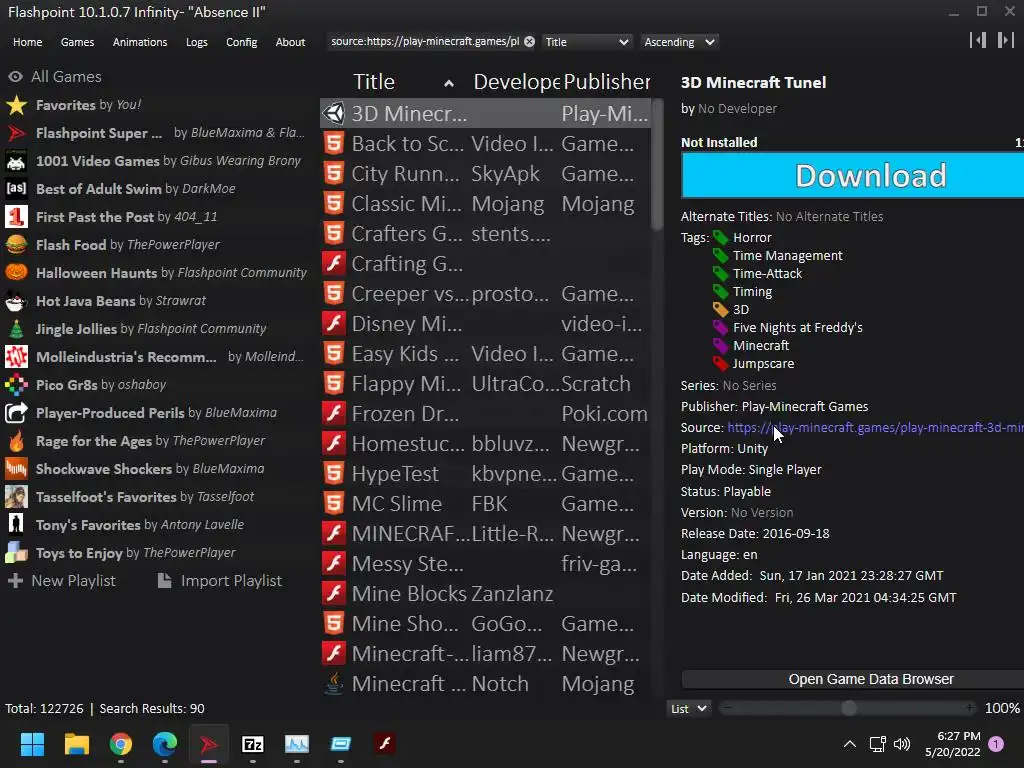1024x768 pixels.
Task: Select the Flappy Mi... Scratch game row
Action: point(485,383)
